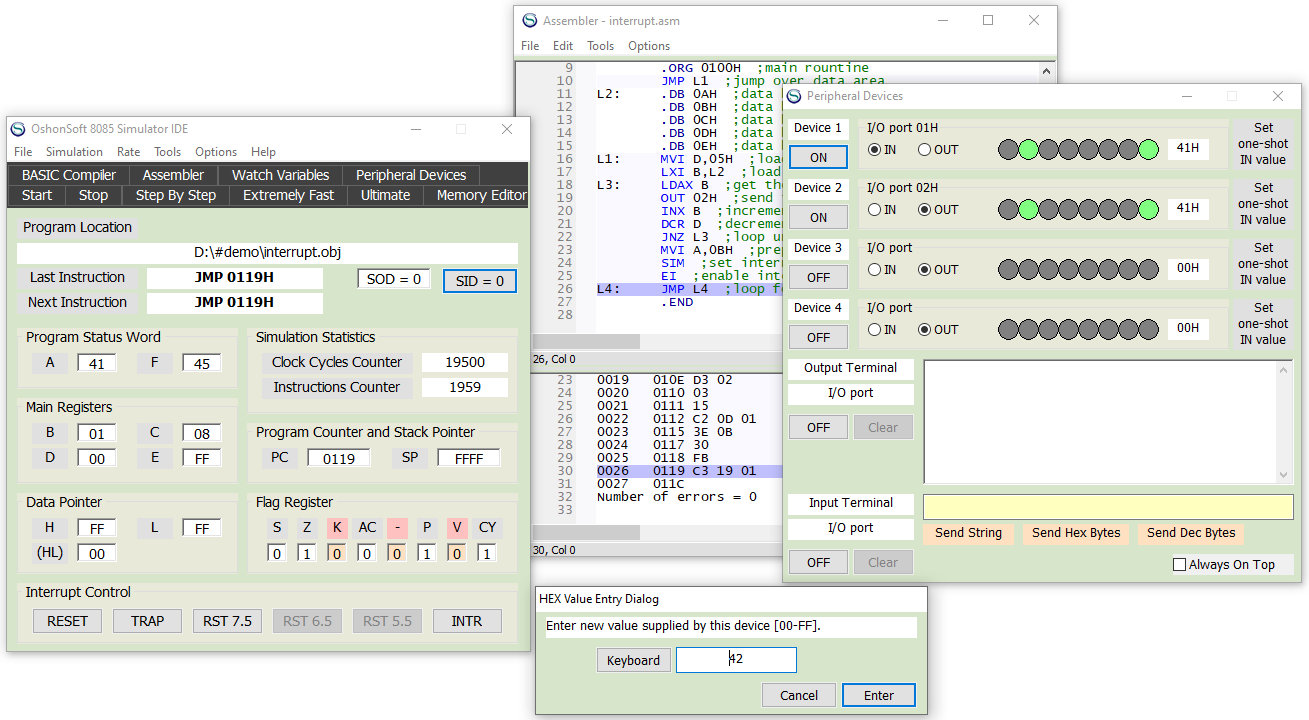Click the PC register value 0119

click(x=339, y=458)
